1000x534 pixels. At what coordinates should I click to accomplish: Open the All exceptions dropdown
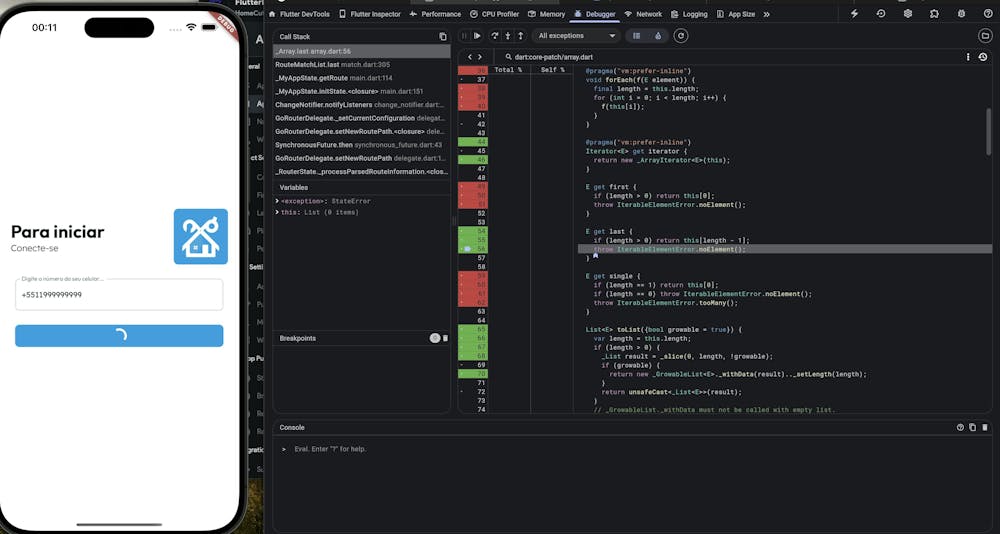pyautogui.click(x=576, y=36)
